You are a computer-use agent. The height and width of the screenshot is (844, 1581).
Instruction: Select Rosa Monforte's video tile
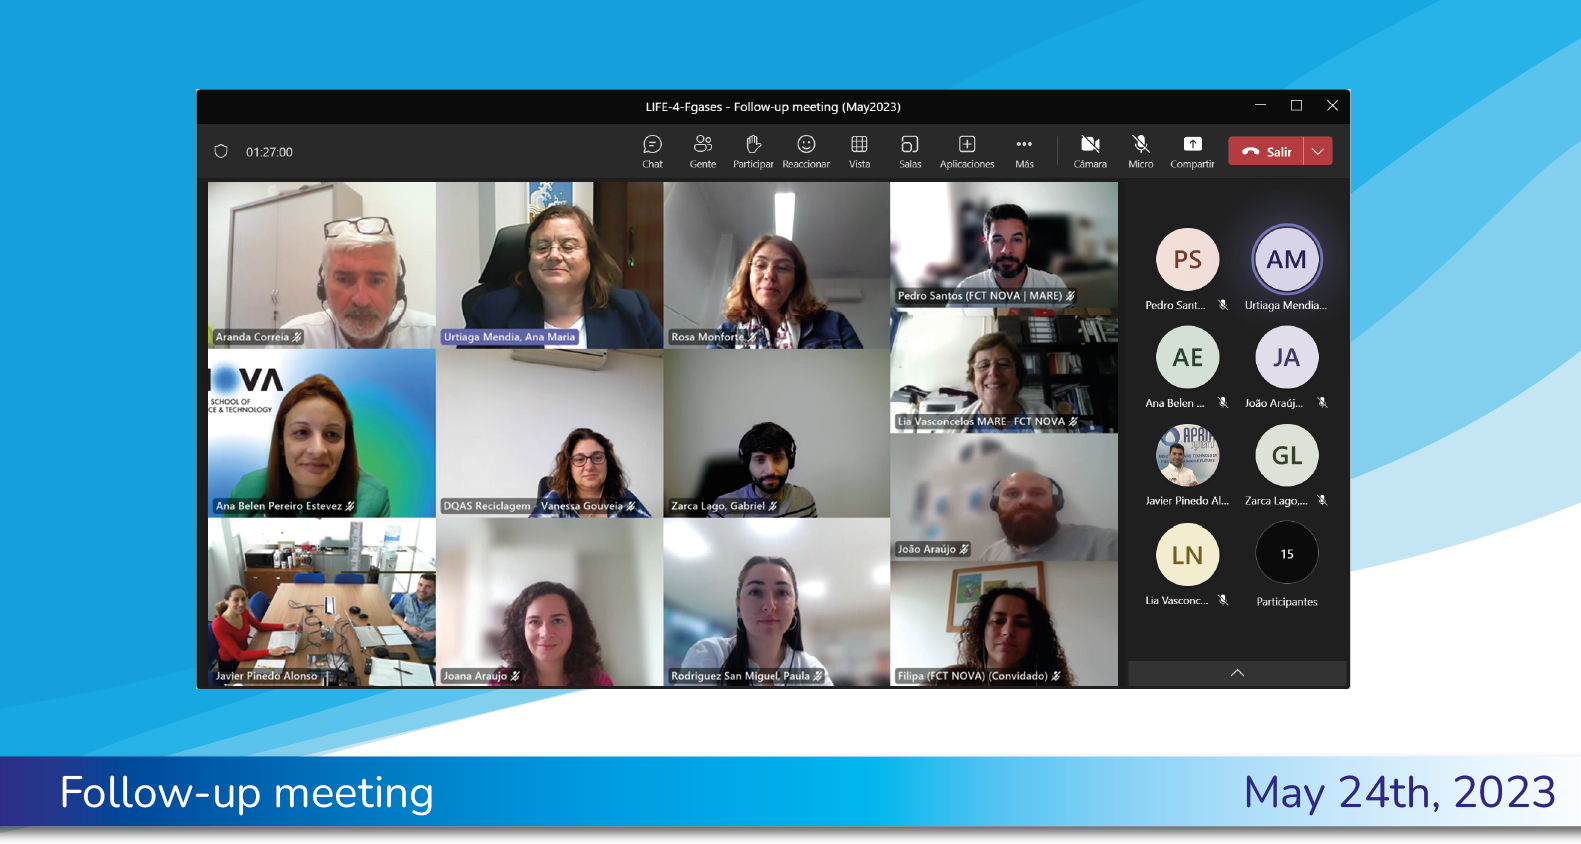(x=776, y=265)
